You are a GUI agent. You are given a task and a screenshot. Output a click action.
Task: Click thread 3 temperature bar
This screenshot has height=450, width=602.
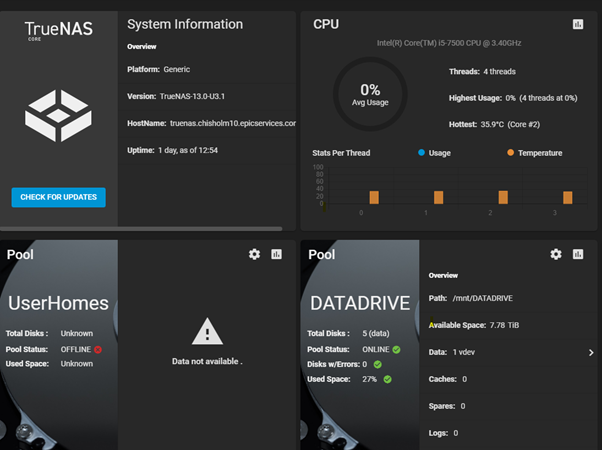(x=567, y=197)
